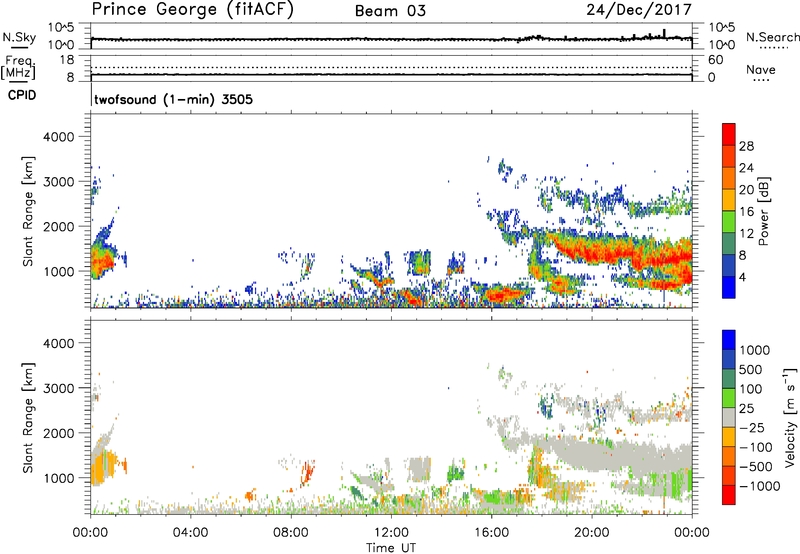Viewport: 800px width, 554px height.
Task: Pick the light green 12–16 dB Power segment
Action: pyautogui.click(x=729, y=222)
